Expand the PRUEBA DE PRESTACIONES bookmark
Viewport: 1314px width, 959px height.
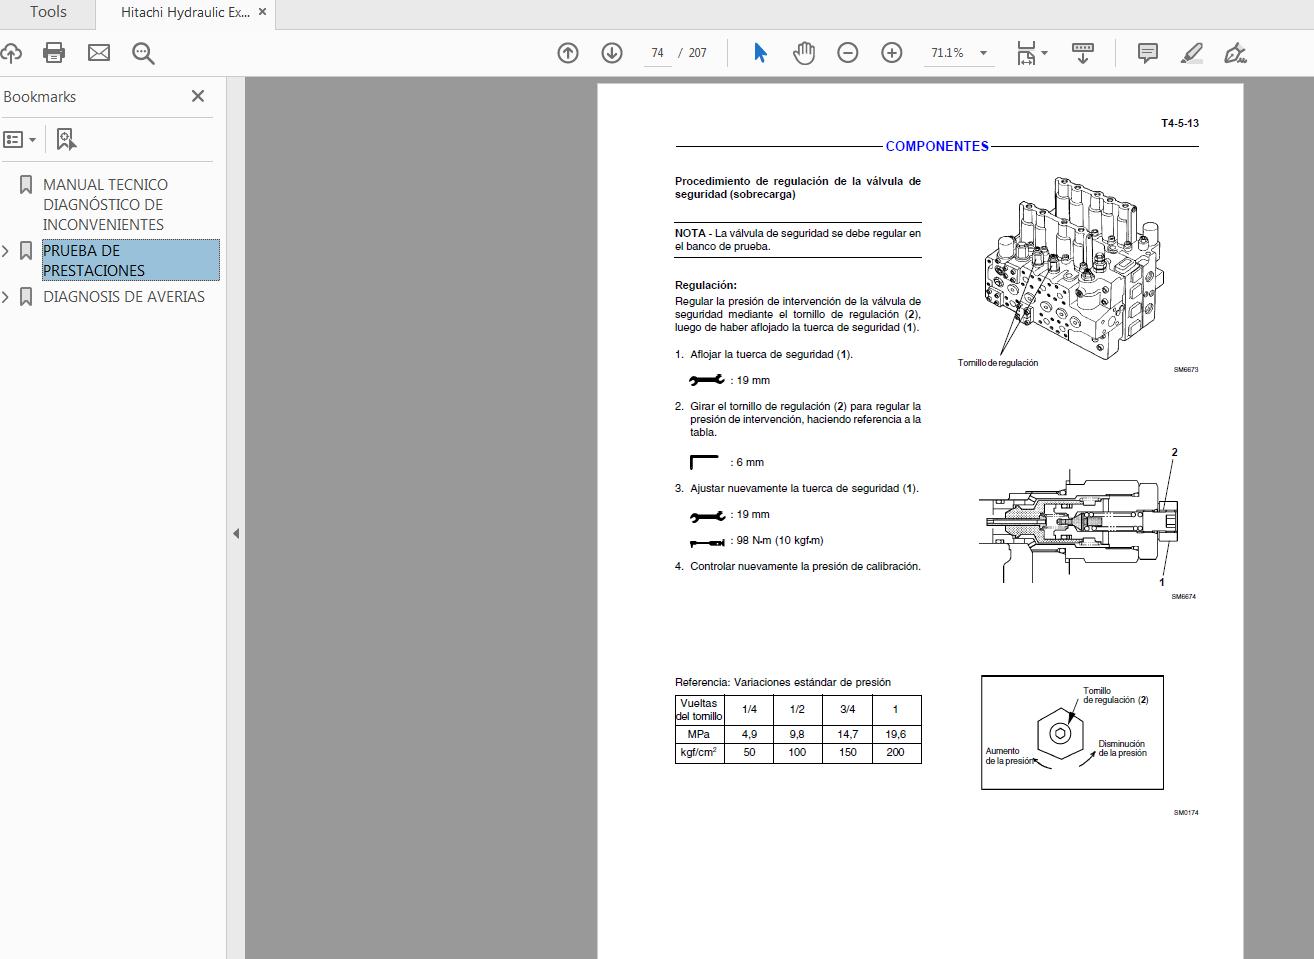(6, 251)
